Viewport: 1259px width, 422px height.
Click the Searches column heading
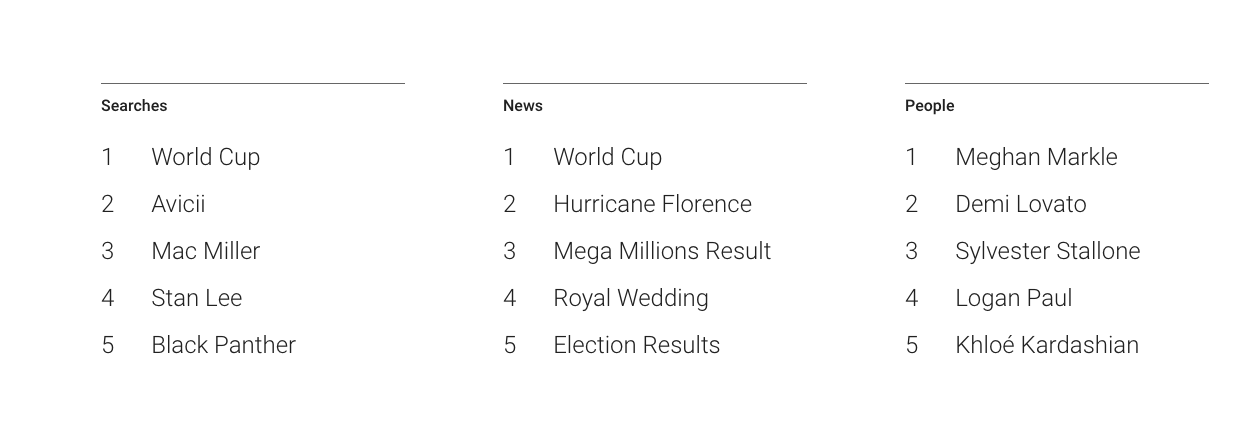click(x=134, y=106)
